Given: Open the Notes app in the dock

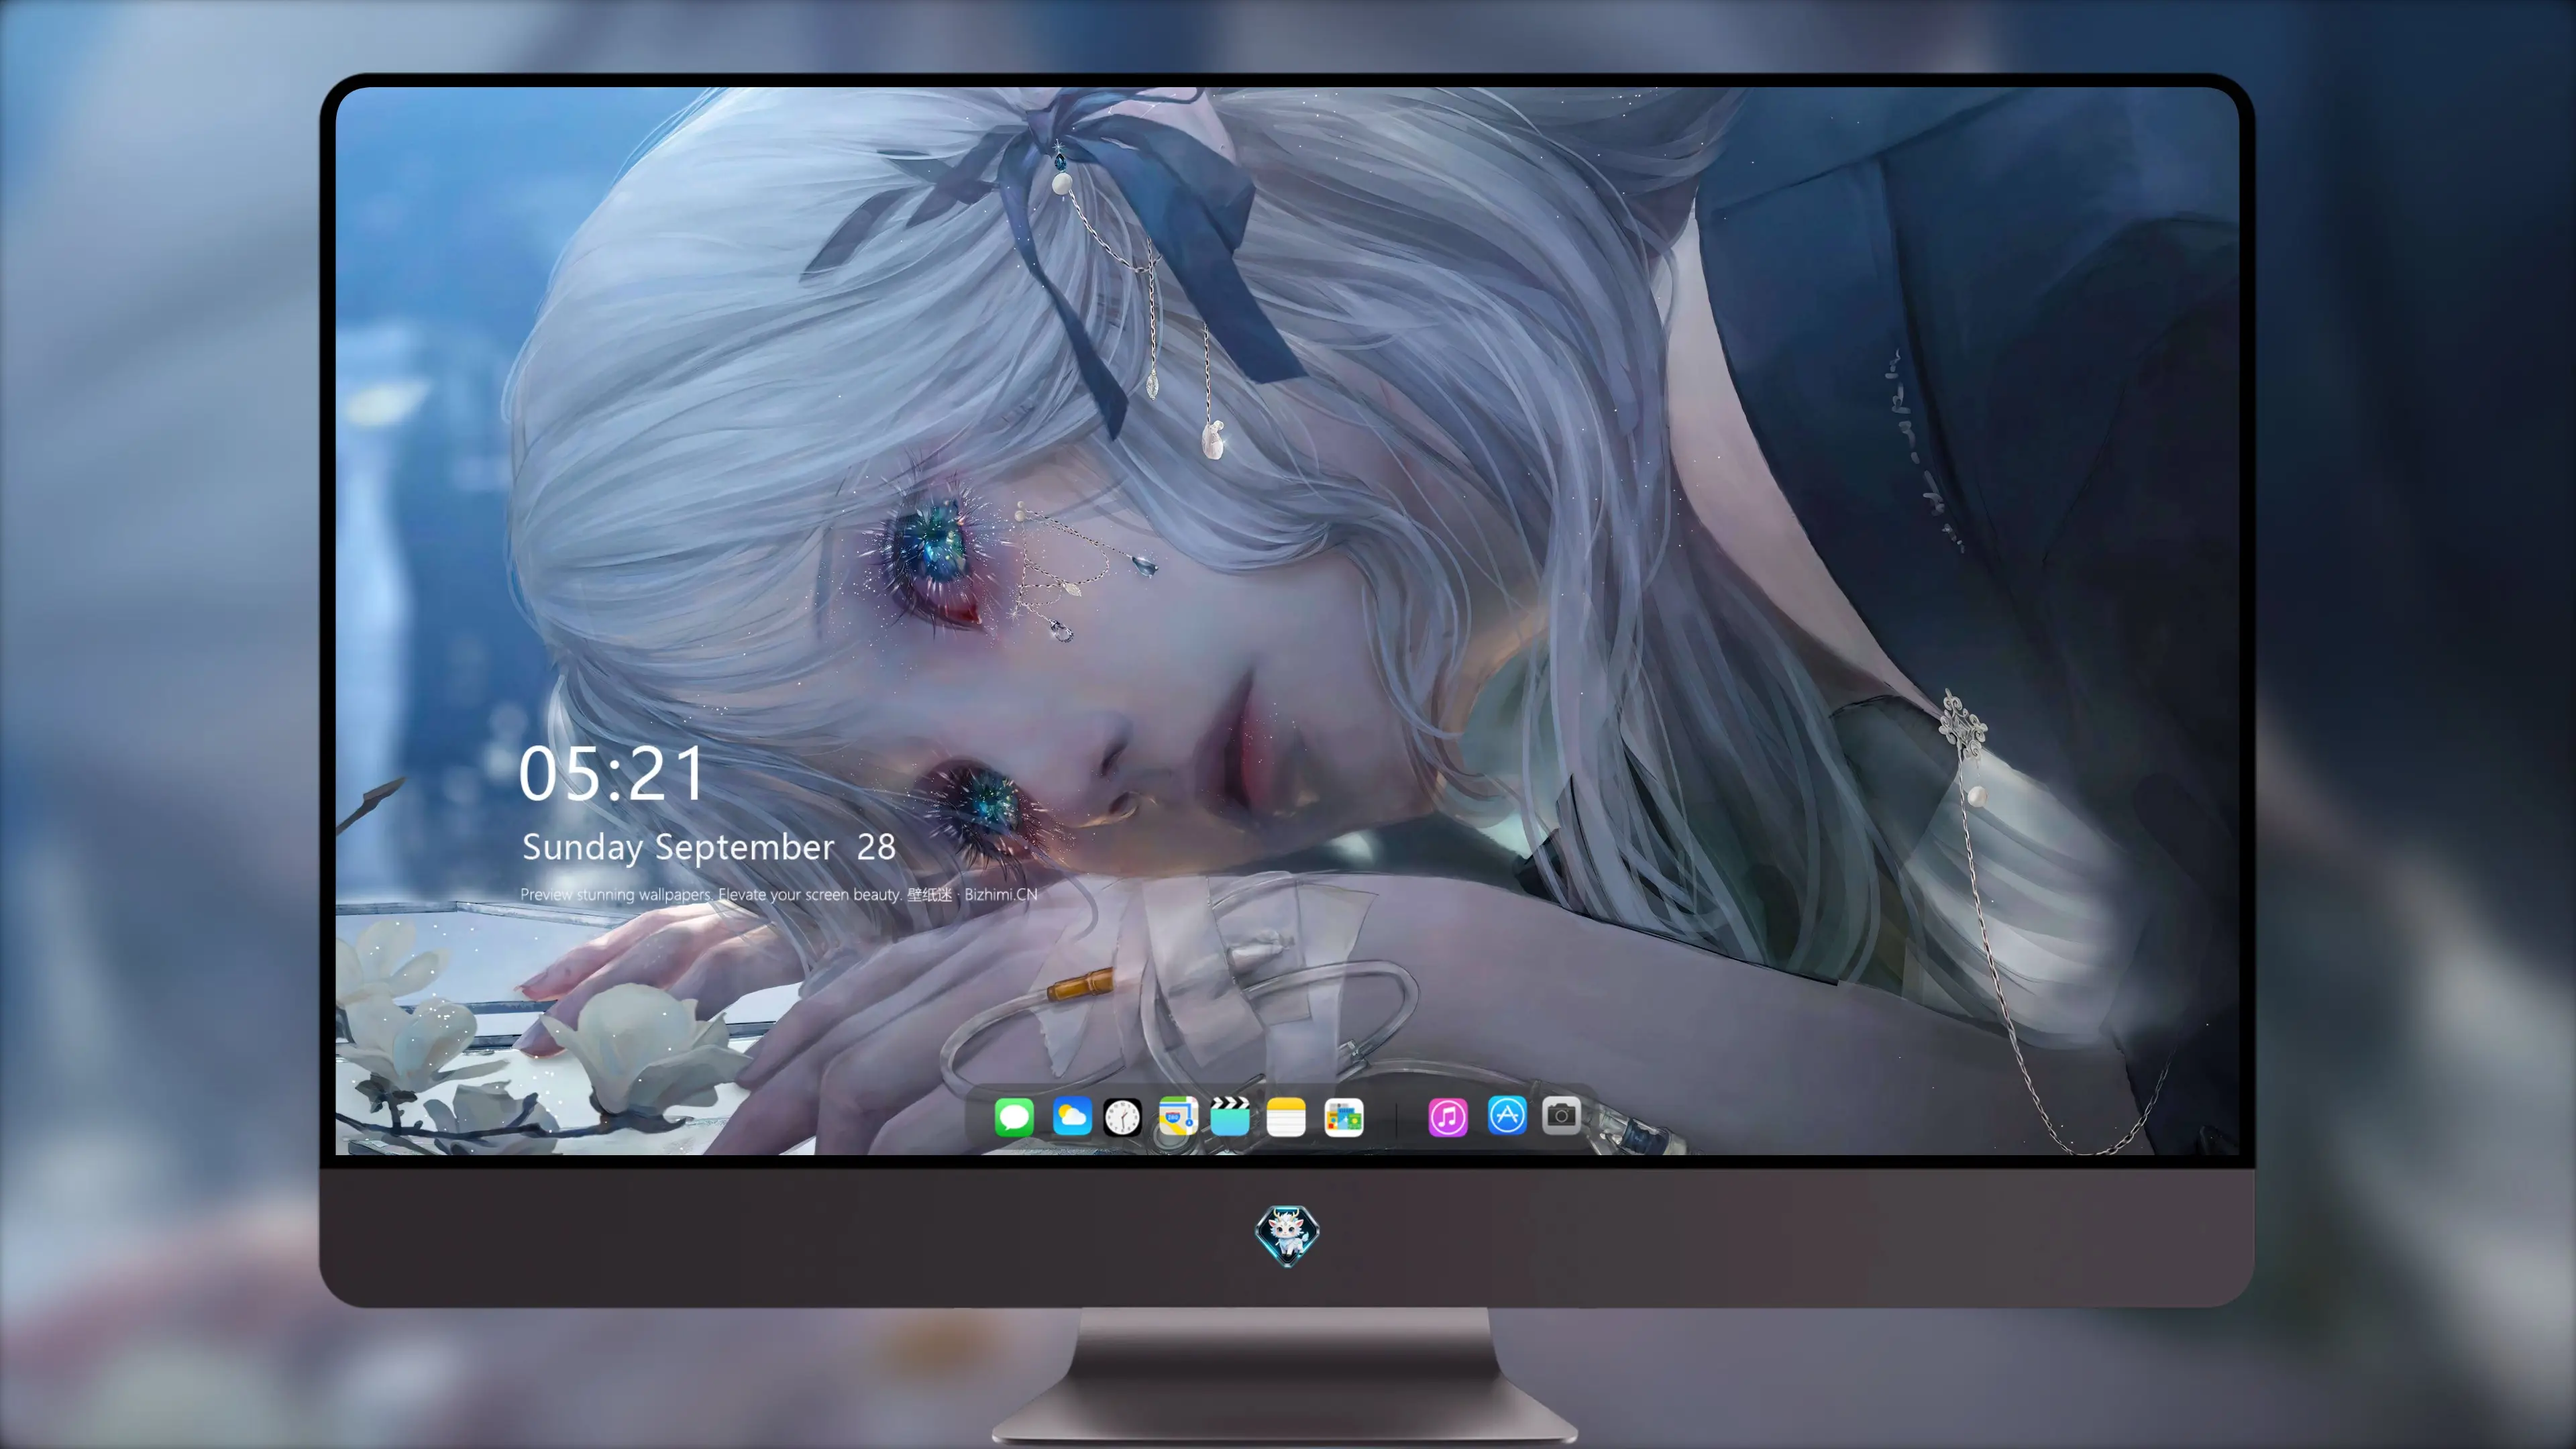Looking at the screenshot, I should (x=1286, y=1117).
